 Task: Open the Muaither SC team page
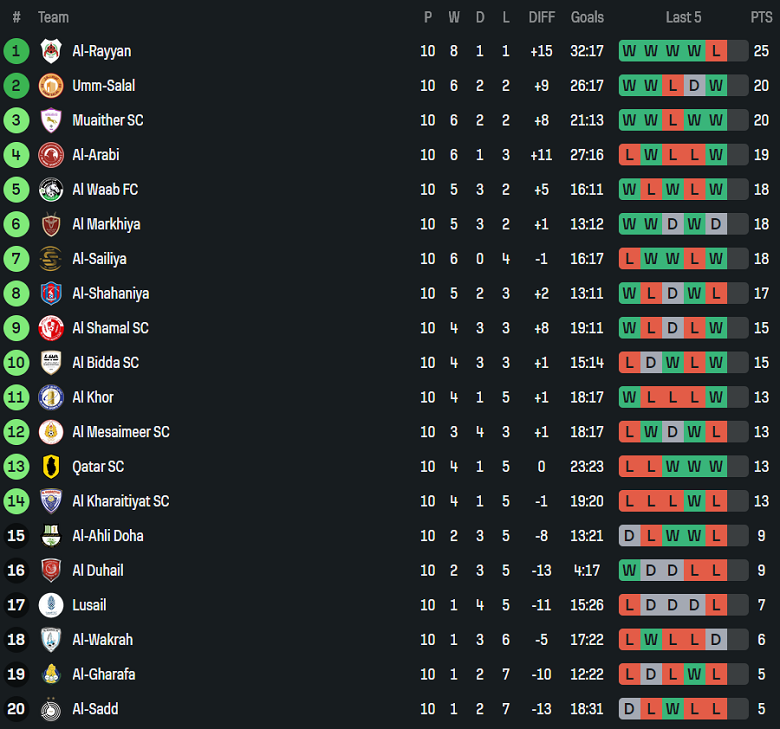[x=107, y=120]
